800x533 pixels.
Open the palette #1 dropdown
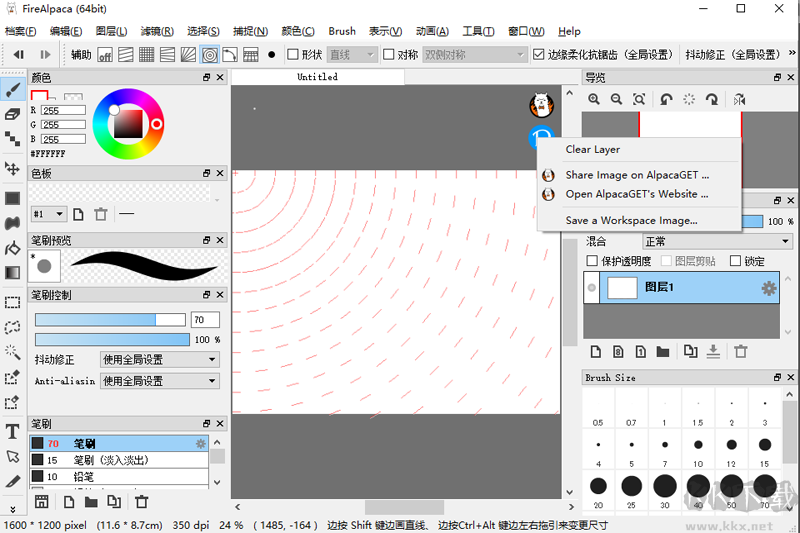click(48, 214)
